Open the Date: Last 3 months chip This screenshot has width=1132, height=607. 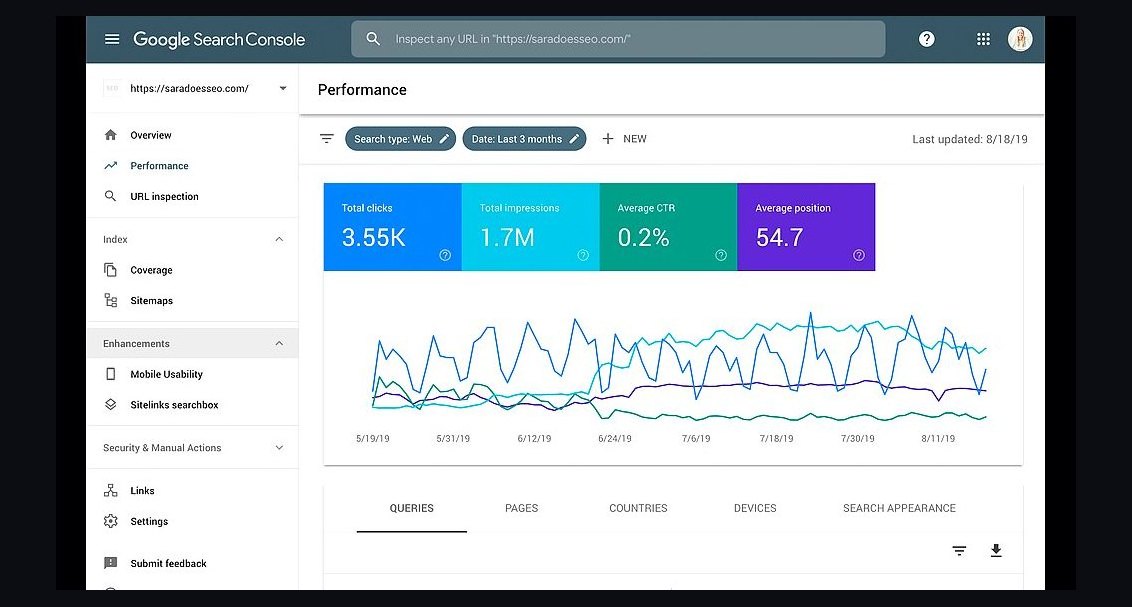[x=524, y=139]
